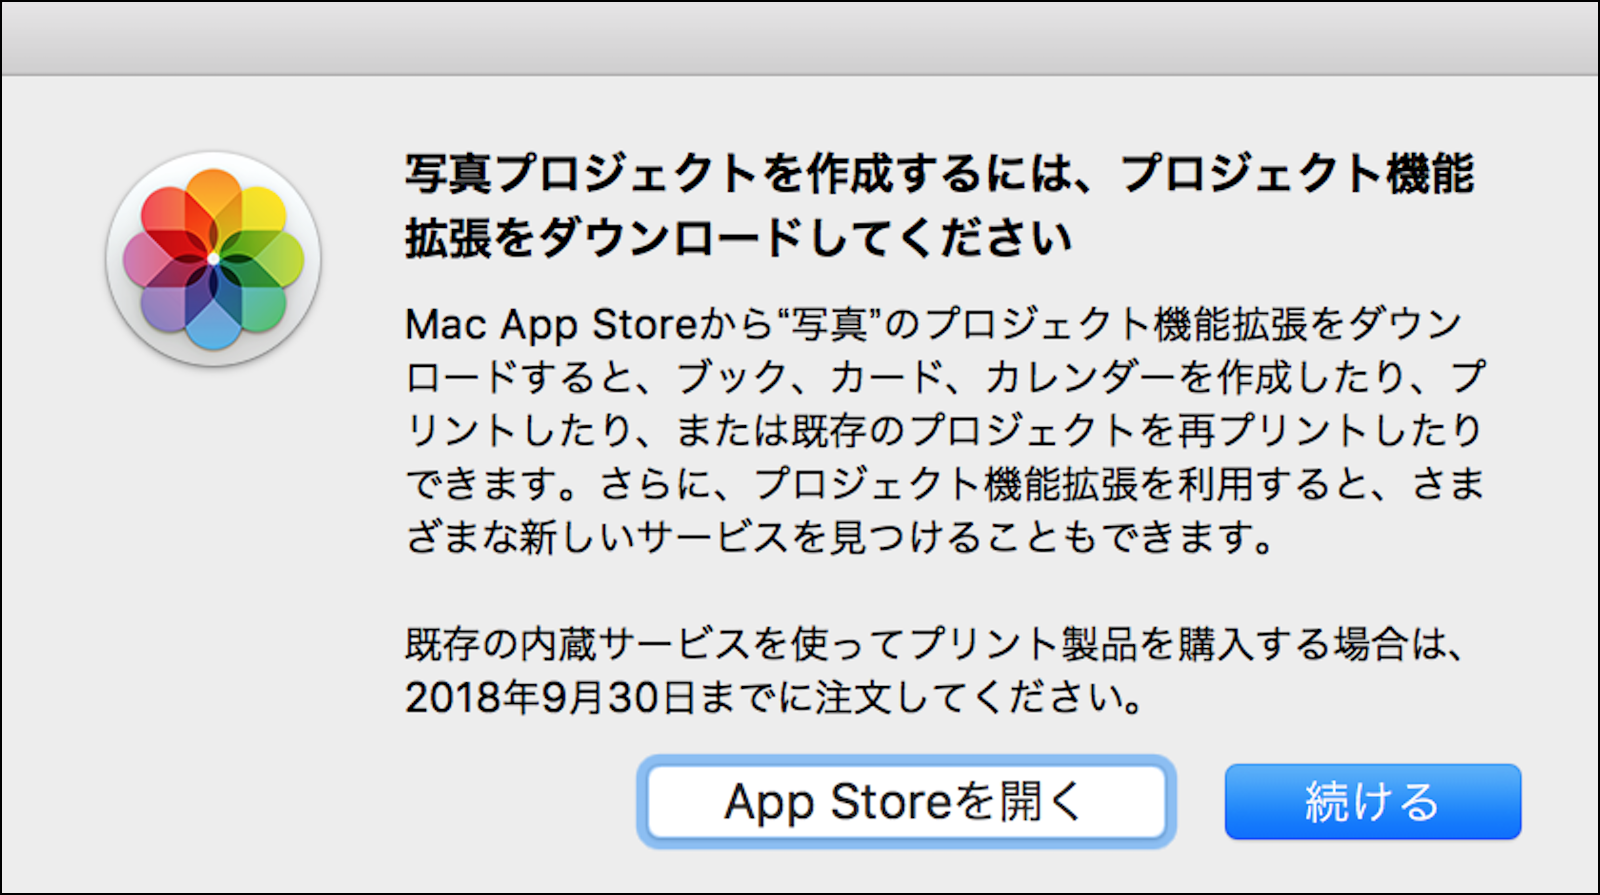Click the green right petal of Photos icon
The width and height of the screenshot is (1600, 895).
(x=274, y=259)
